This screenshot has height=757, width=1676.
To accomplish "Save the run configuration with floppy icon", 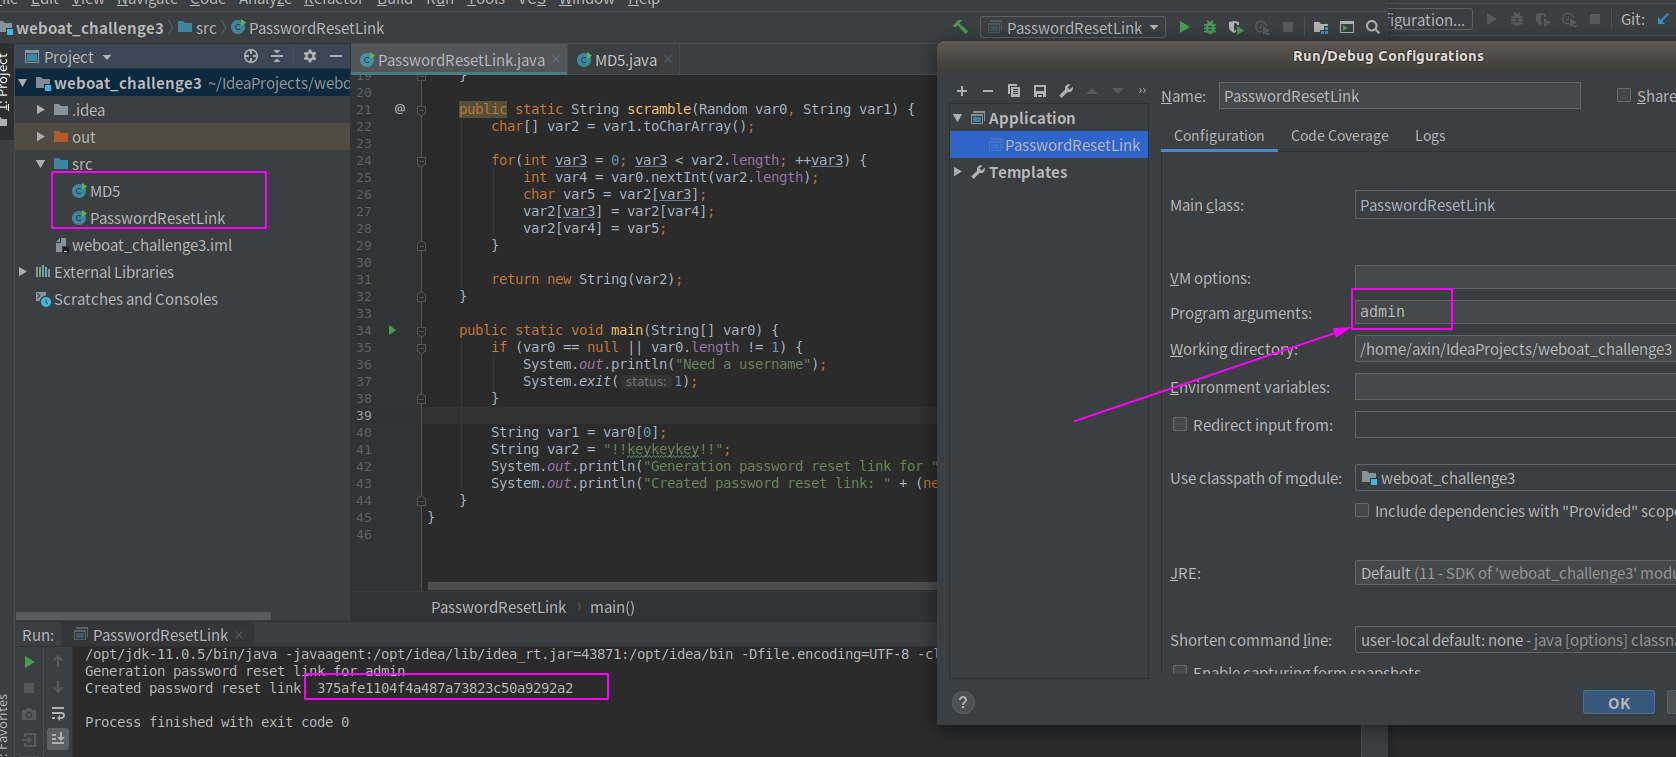I will click(x=1040, y=91).
